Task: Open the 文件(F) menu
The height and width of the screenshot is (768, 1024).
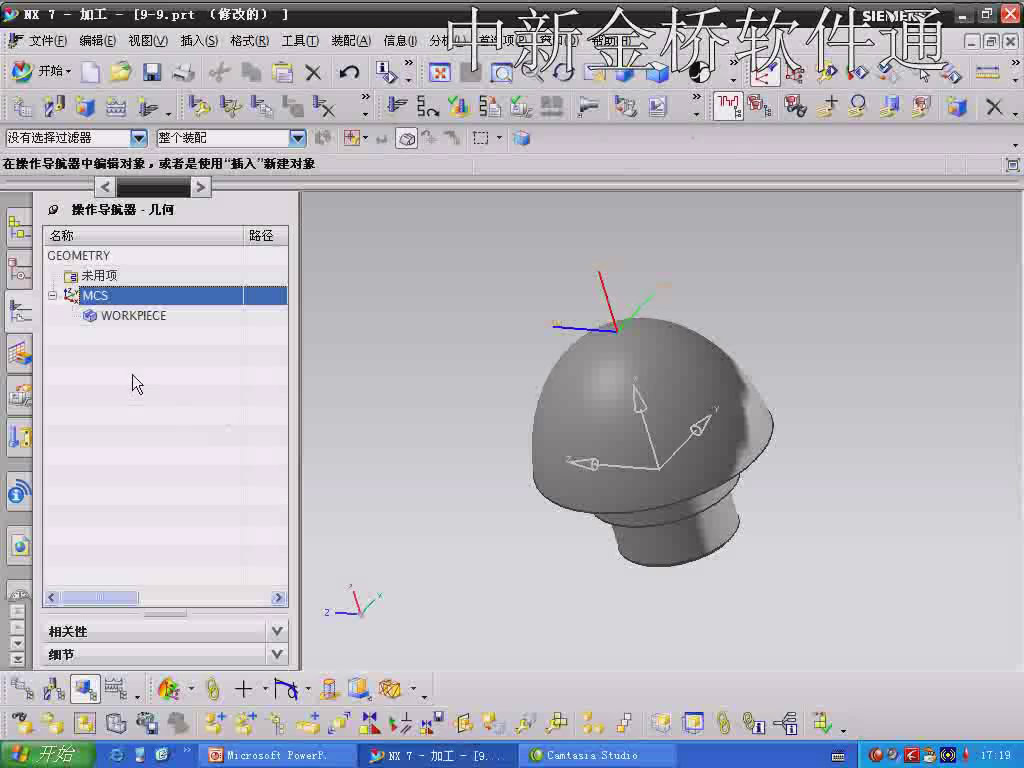Action: click(x=47, y=41)
